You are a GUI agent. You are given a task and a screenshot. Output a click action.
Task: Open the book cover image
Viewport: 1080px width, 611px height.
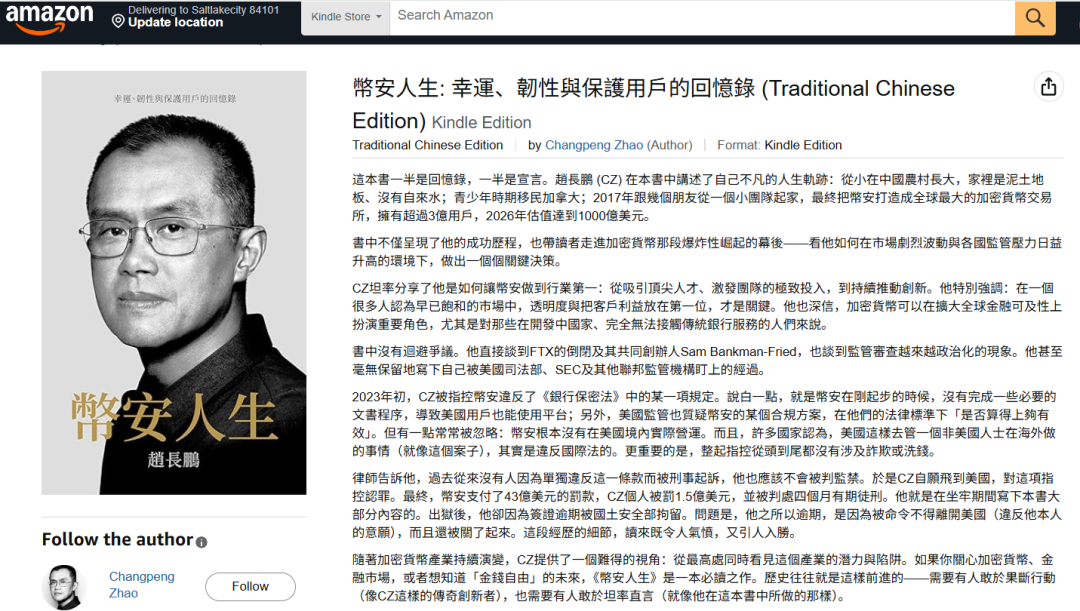pyautogui.click(x=174, y=283)
